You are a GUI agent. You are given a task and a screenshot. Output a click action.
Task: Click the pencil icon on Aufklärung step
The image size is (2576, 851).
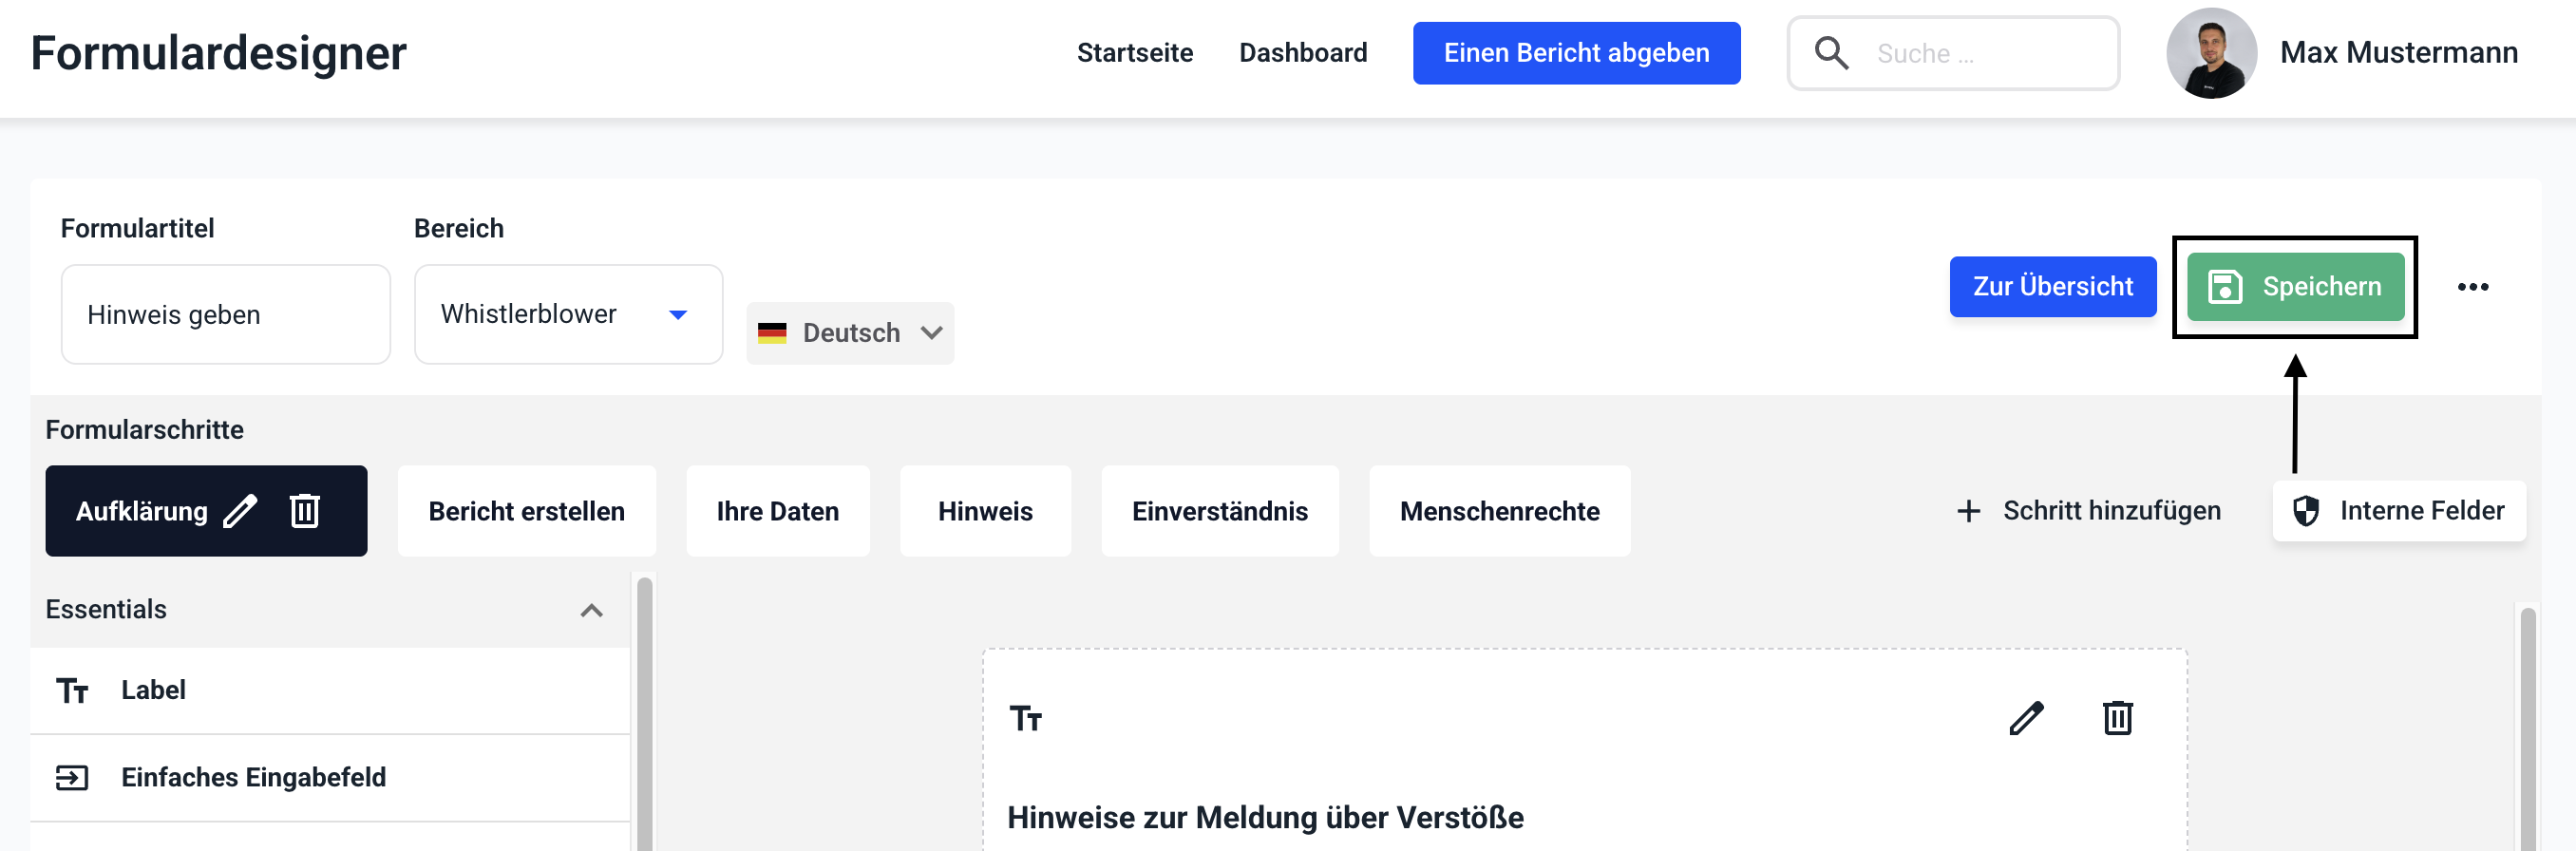pos(240,511)
